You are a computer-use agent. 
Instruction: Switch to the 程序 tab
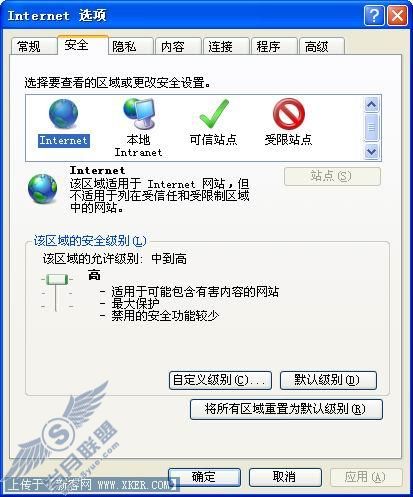pos(274,46)
